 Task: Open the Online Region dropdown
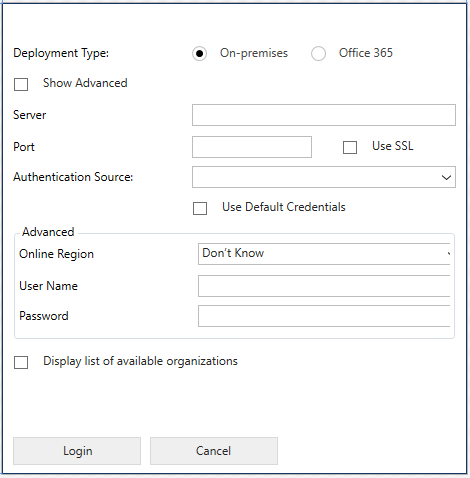tap(324, 254)
